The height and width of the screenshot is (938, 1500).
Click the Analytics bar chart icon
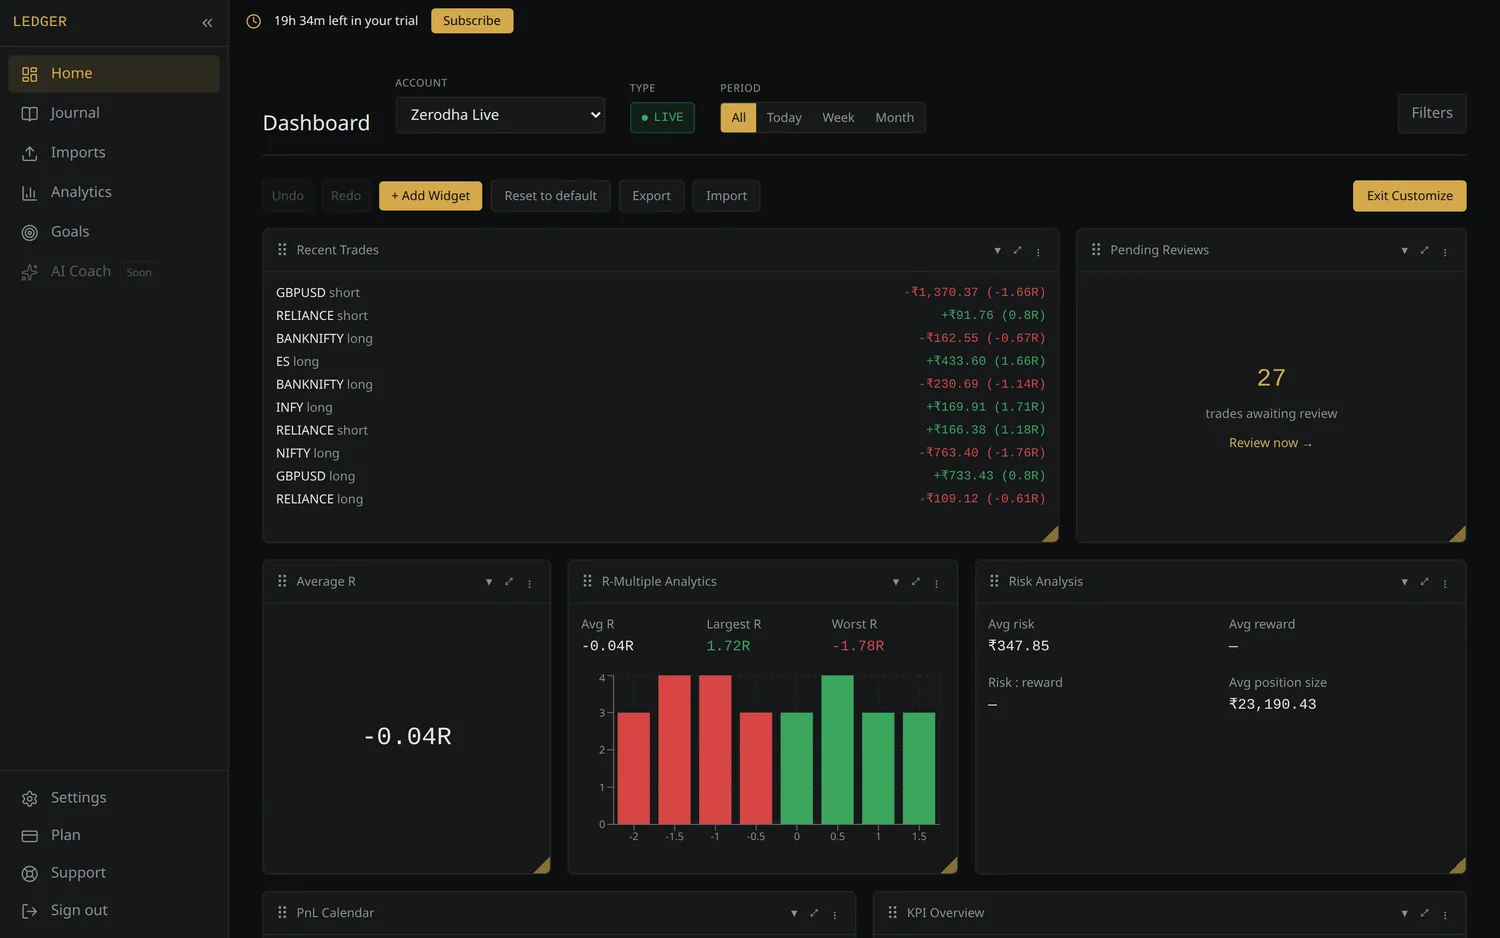coord(30,192)
